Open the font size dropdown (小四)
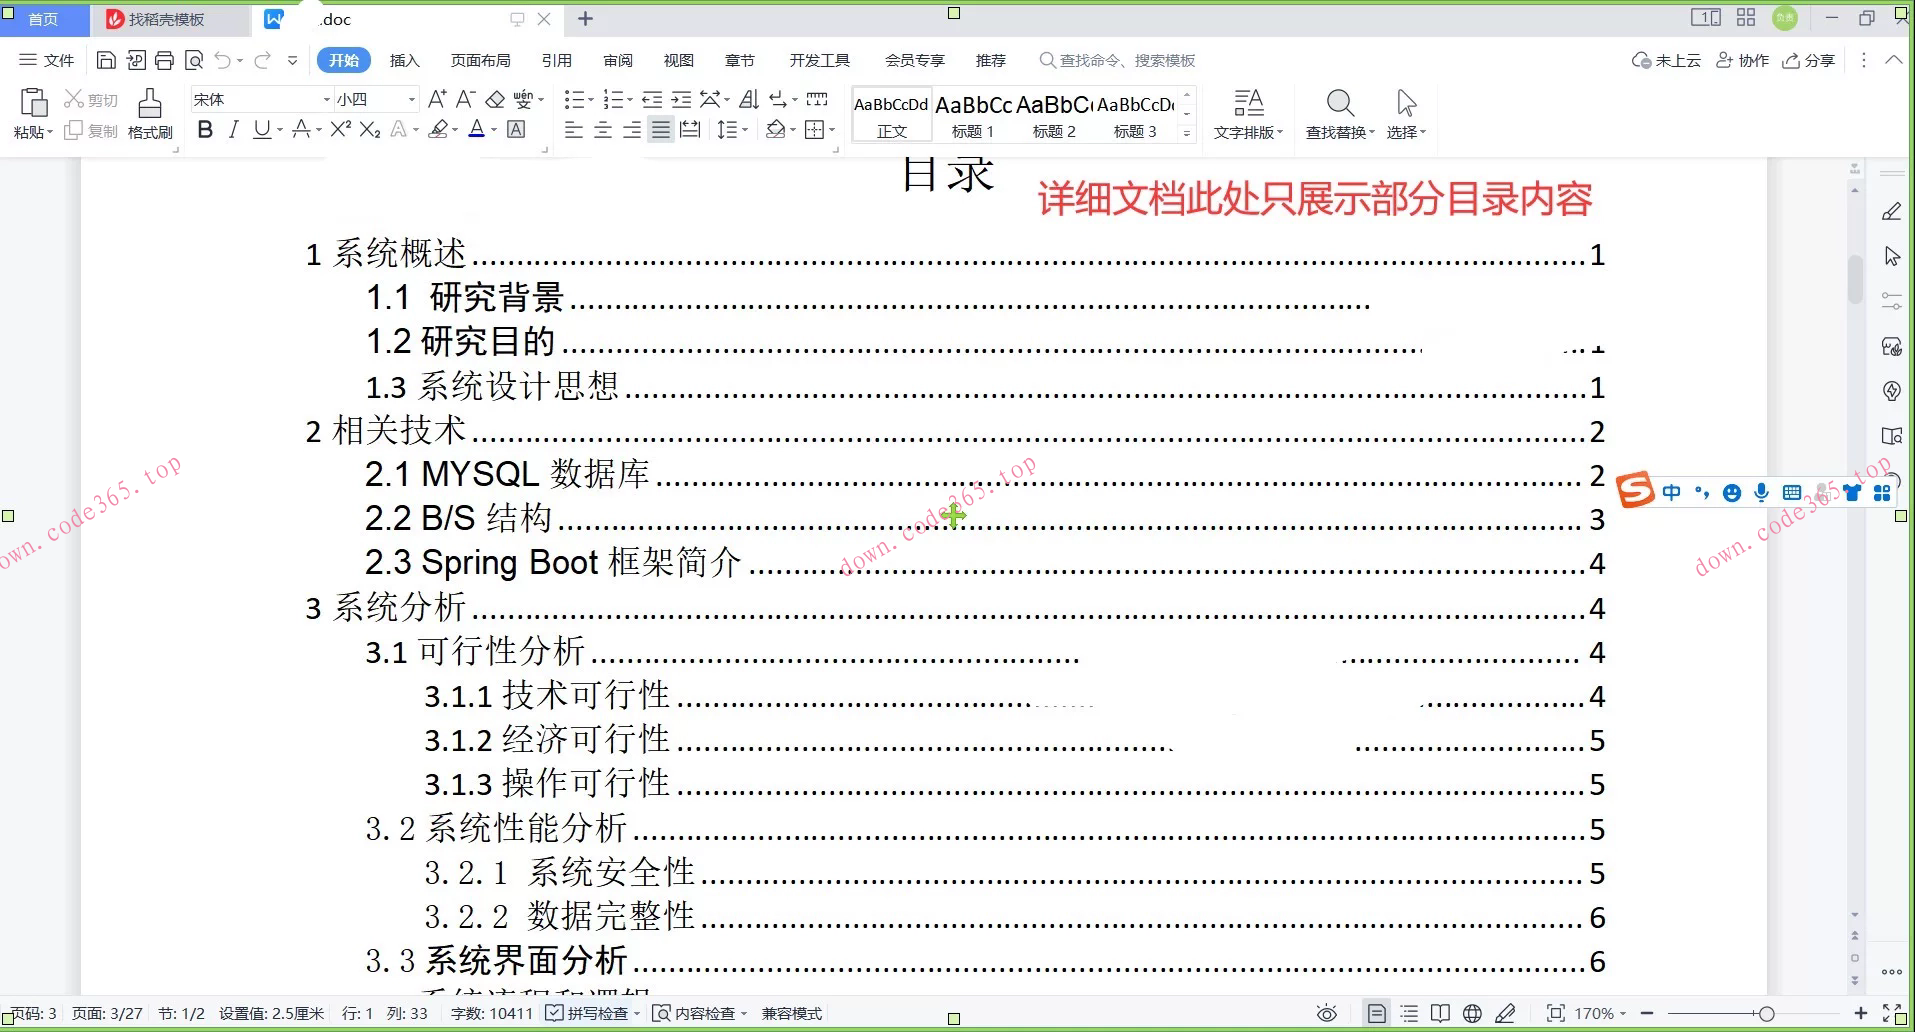Screen dimensions: 1915x1032 (411, 99)
